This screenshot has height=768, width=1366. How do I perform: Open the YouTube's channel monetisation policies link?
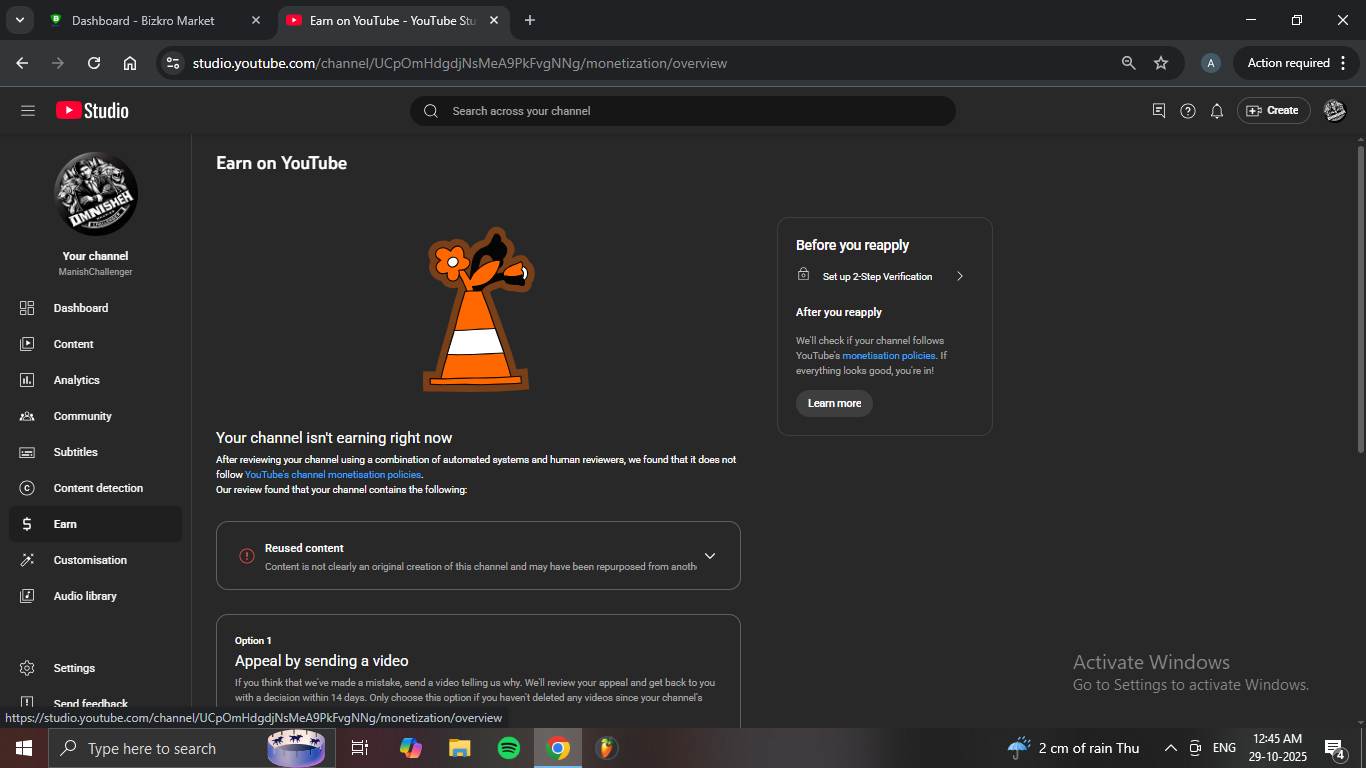point(332,475)
